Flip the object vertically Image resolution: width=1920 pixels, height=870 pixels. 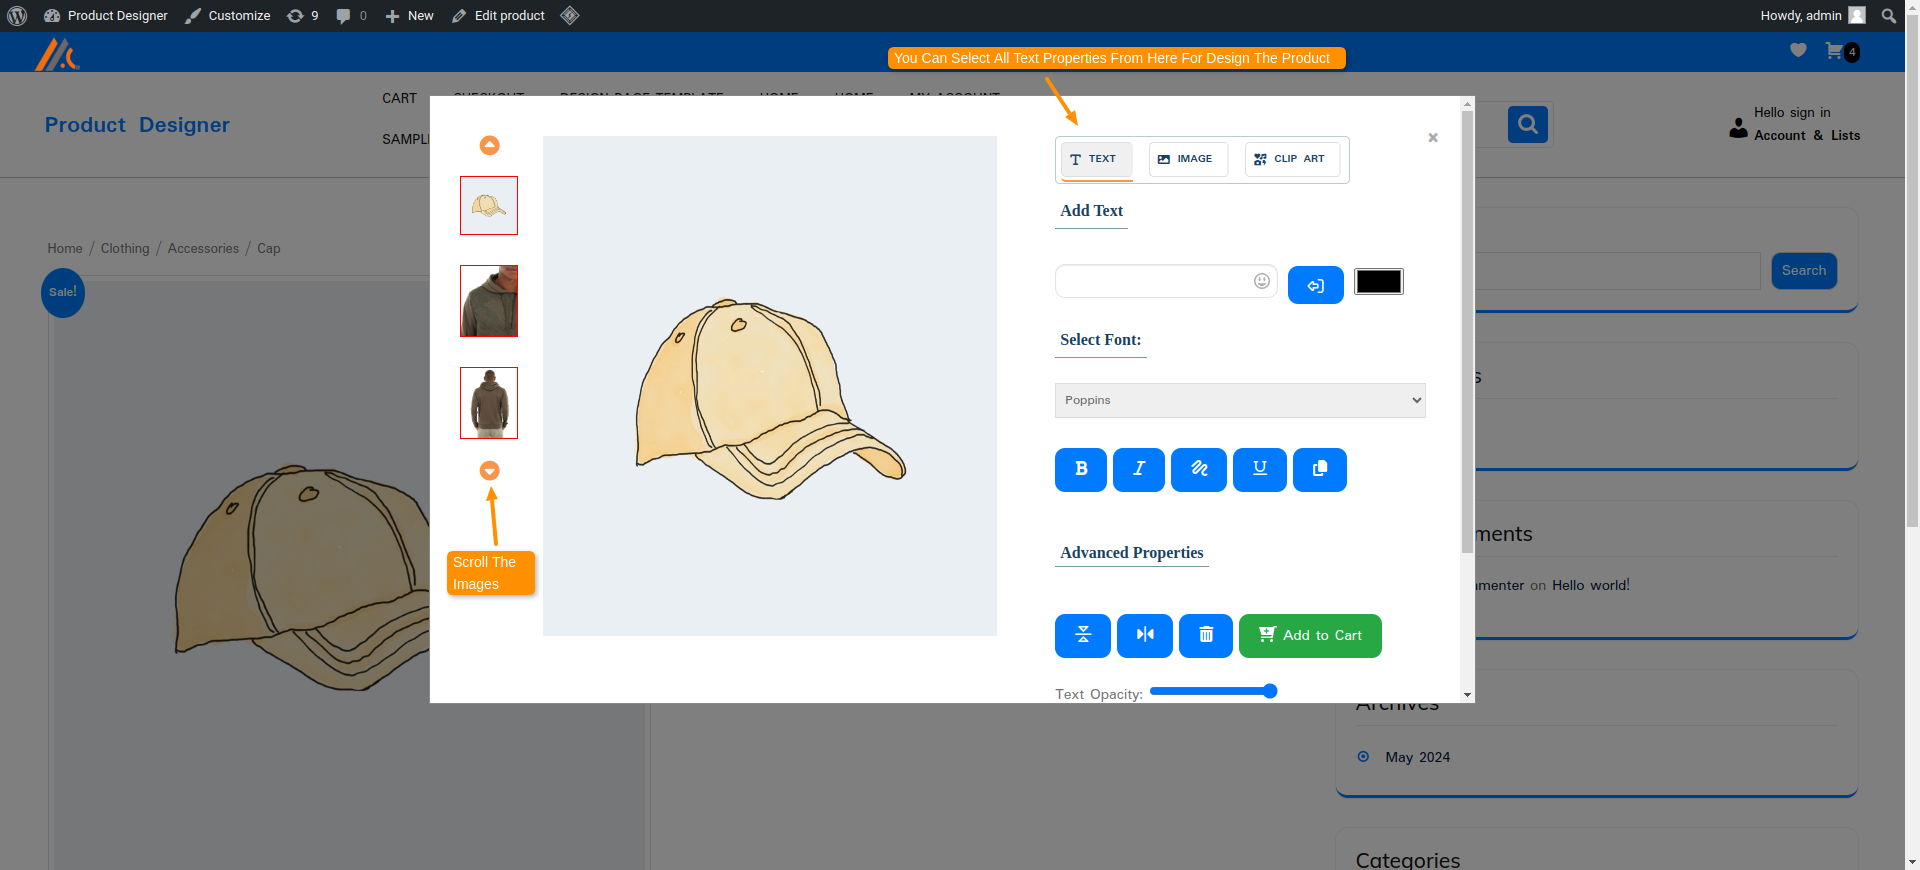click(1082, 635)
